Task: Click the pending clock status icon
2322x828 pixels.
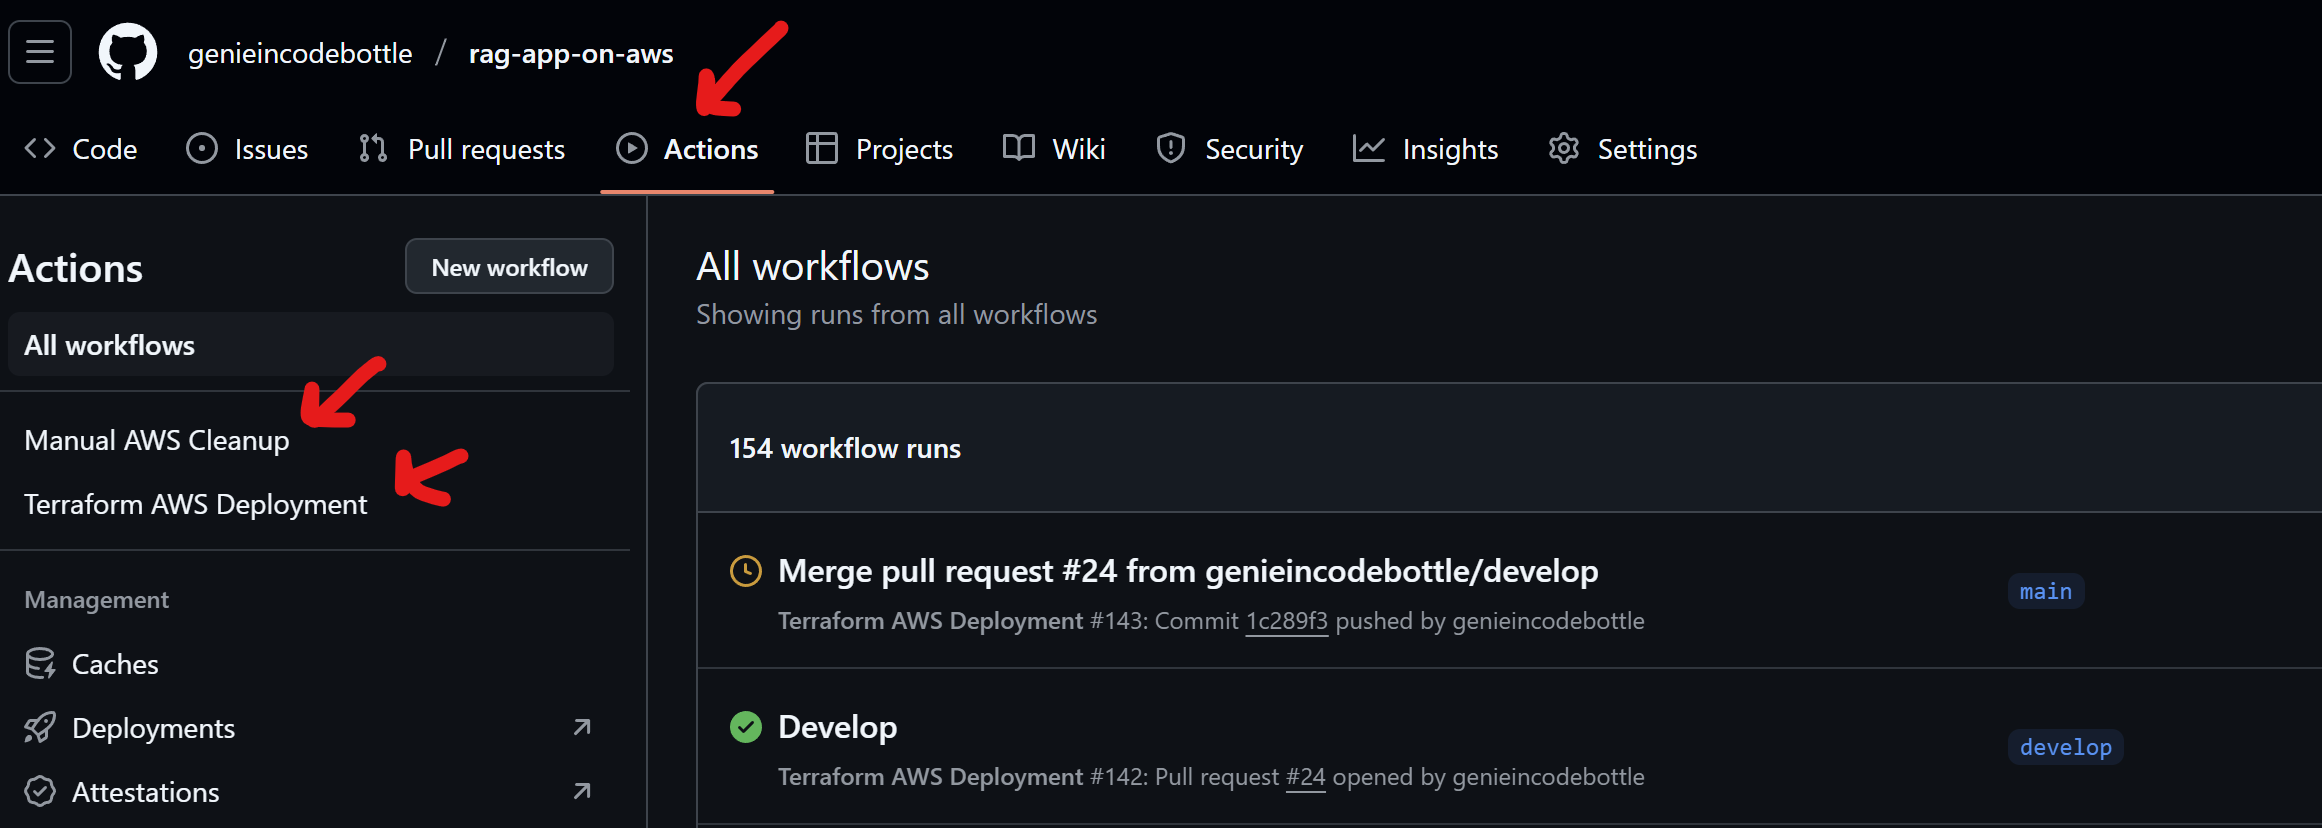Action: click(x=746, y=571)
